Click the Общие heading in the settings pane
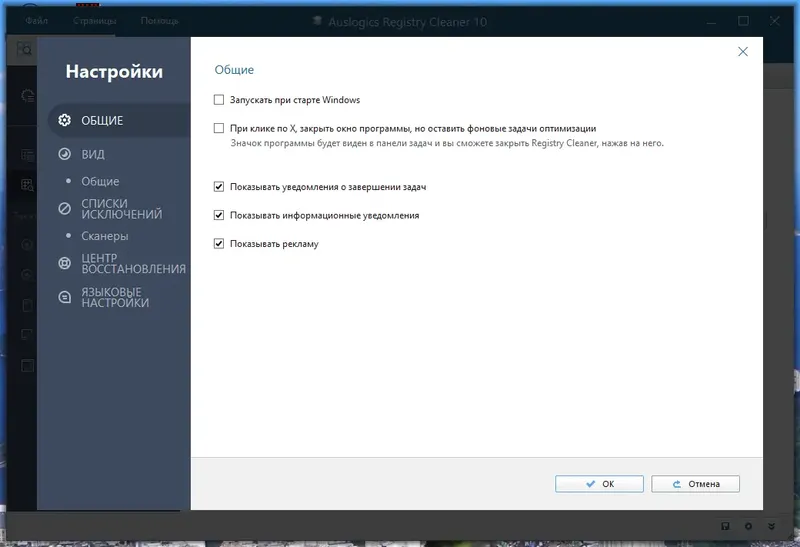Viewport: 800px width, 547px height. [x=234, y=70]
